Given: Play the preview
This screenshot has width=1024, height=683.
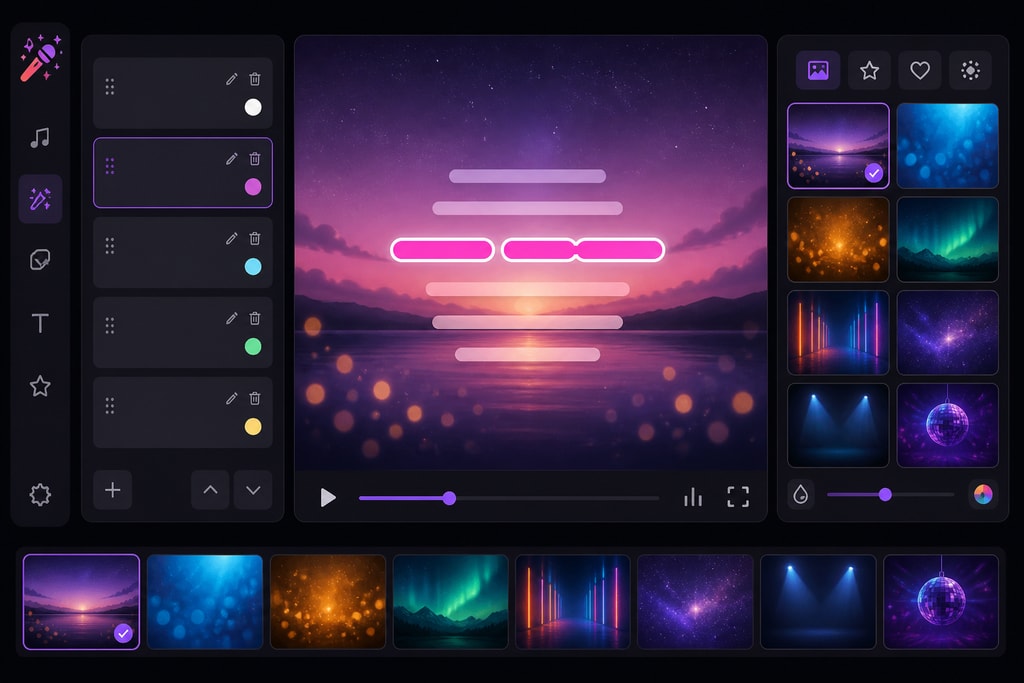Looking at the screenshot, I should tap(328, 498).
